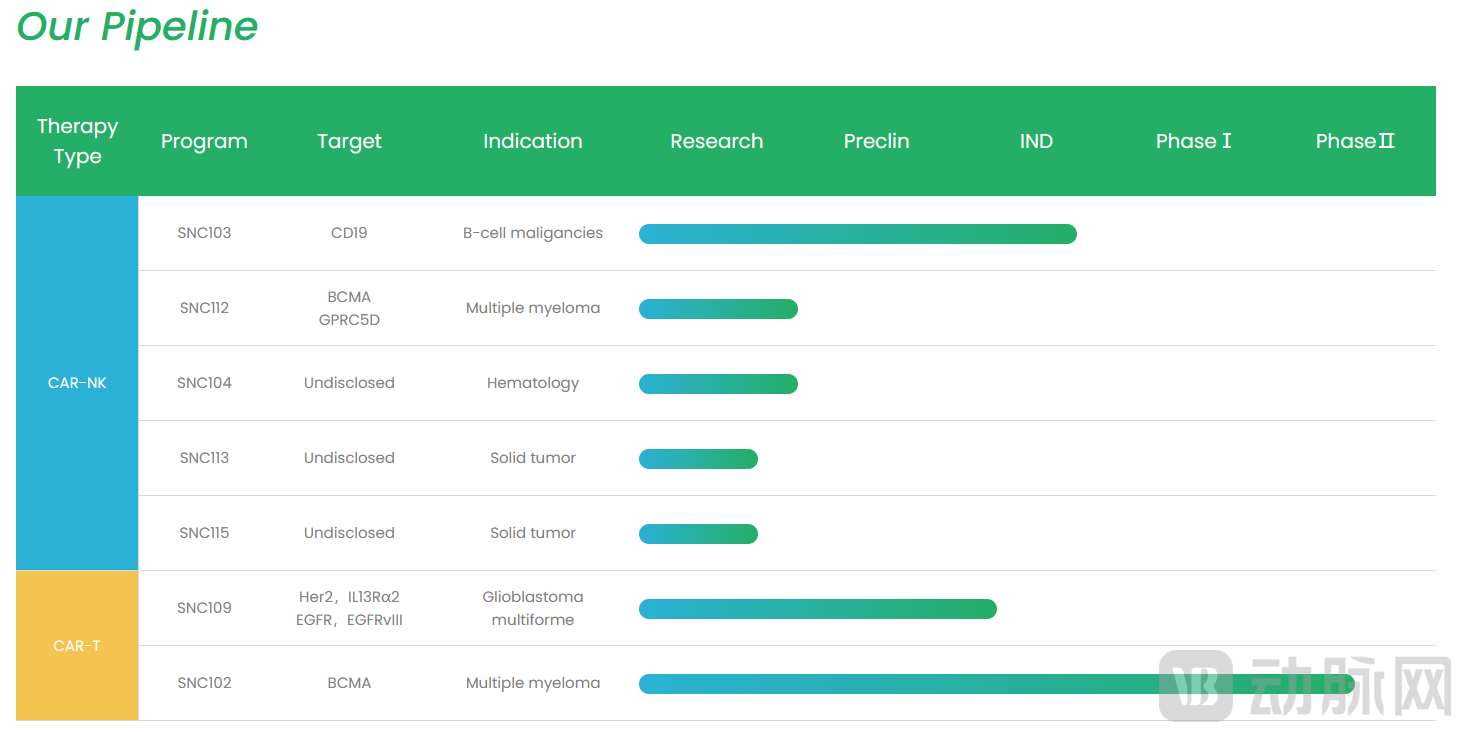Viewport: 1461px width, 732px height.
Task: Select the Therapy Type column header
Action: point(77,141)
